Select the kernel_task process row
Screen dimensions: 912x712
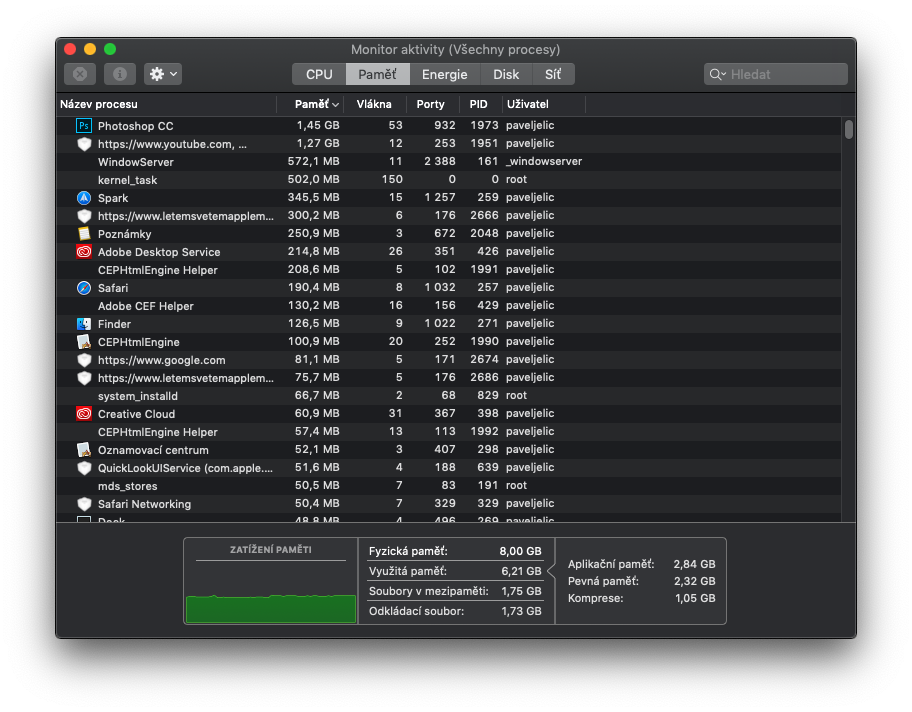click(x=300, y=180)
